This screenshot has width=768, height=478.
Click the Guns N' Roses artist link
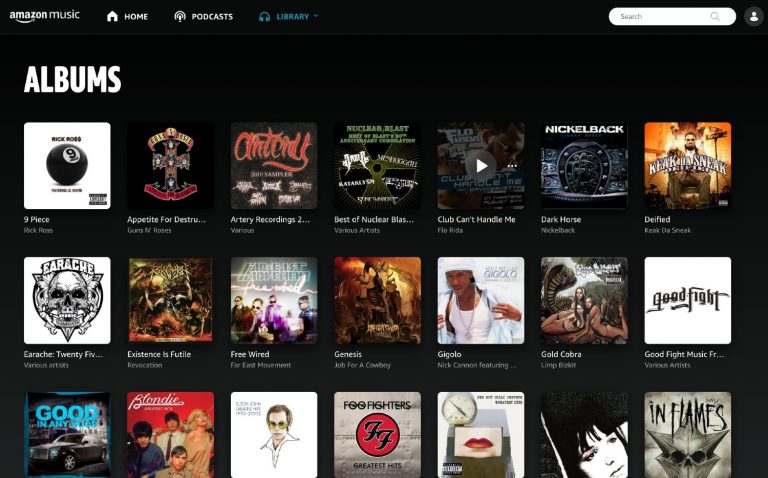point(149,230)
